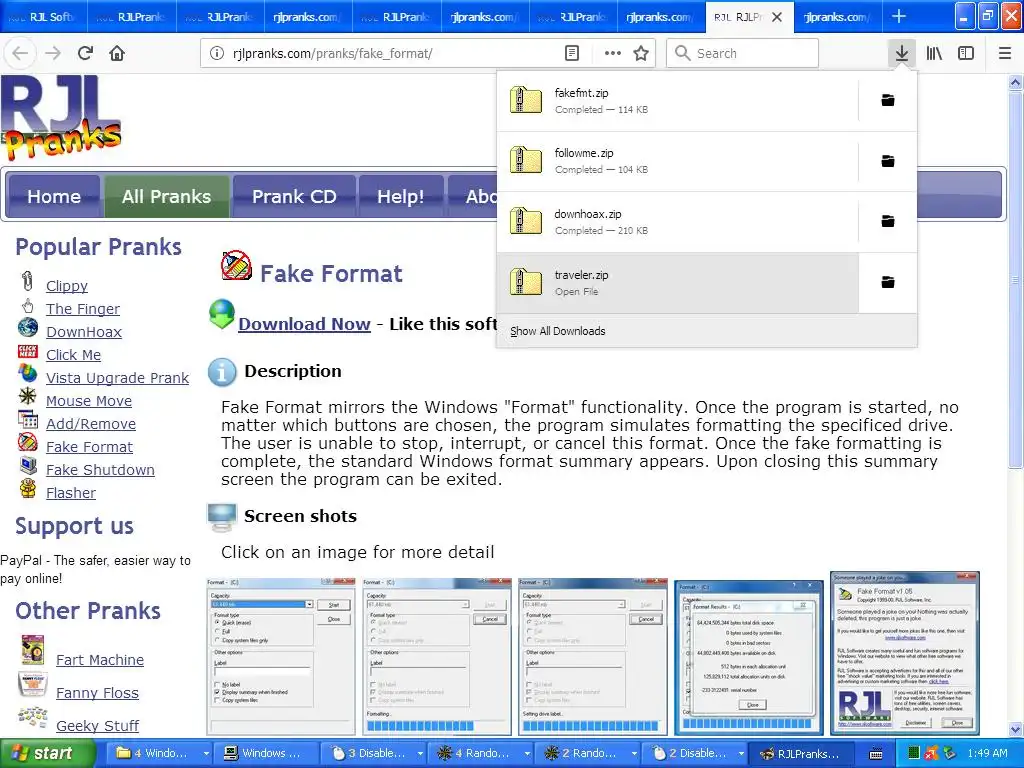Open the Vista Upgrade Prank link
1024x768 pixels.
pyautogui.click(x=118, y=378)
